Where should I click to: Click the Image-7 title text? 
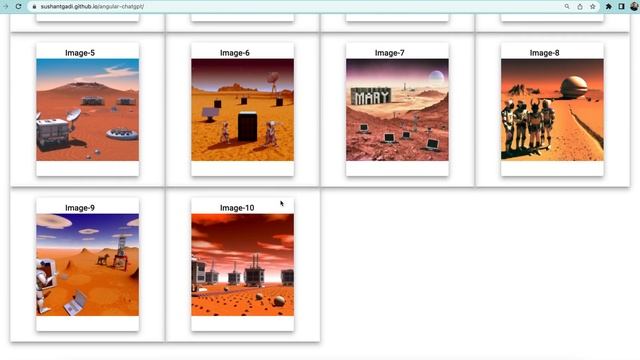click(390, 53)
